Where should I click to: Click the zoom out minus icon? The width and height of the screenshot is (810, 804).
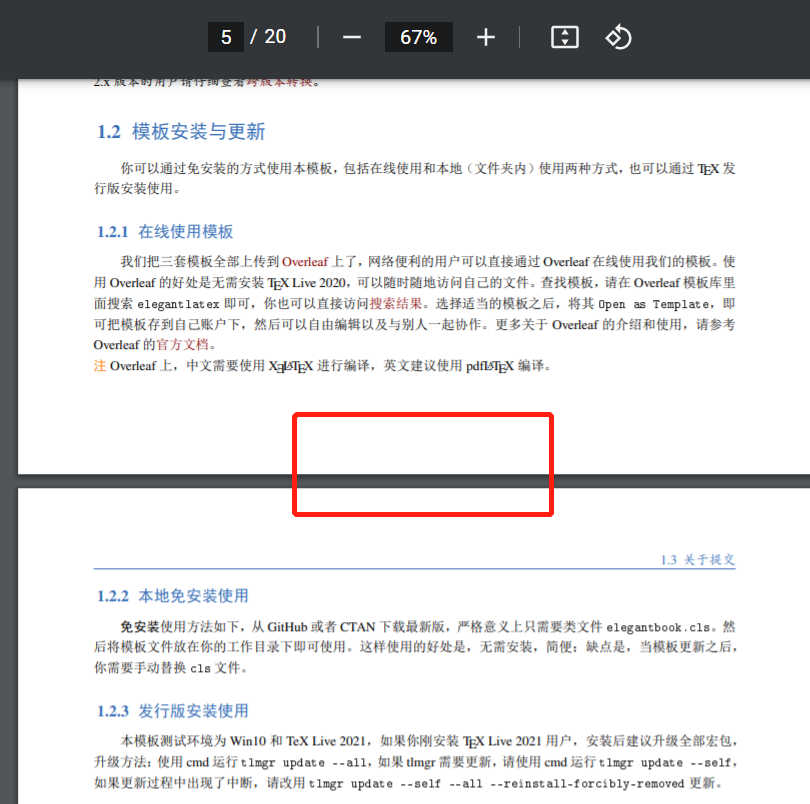pos(351,37)
